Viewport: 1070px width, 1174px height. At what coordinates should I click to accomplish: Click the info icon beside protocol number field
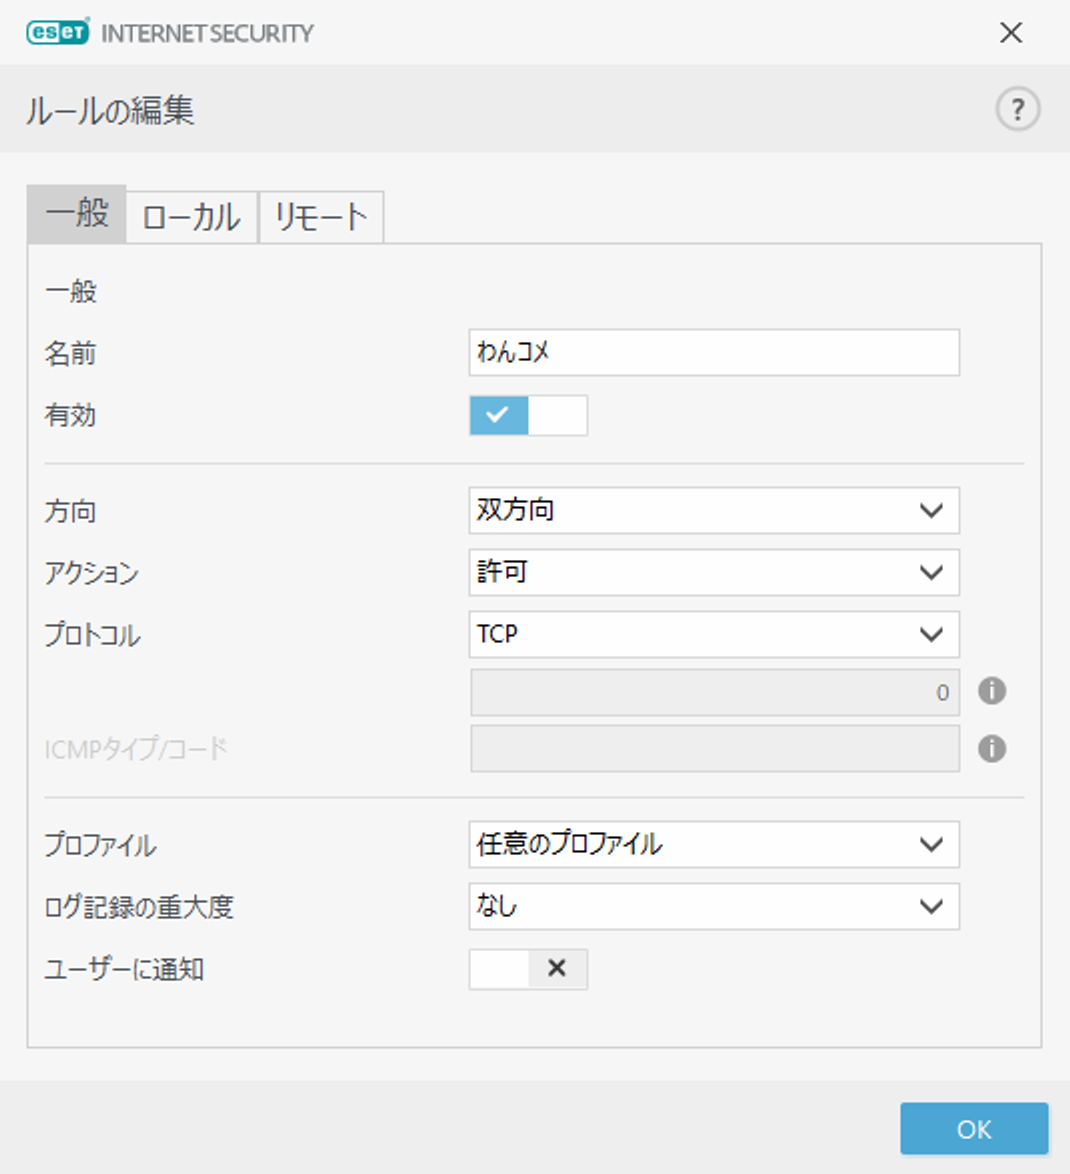(991, 691)
